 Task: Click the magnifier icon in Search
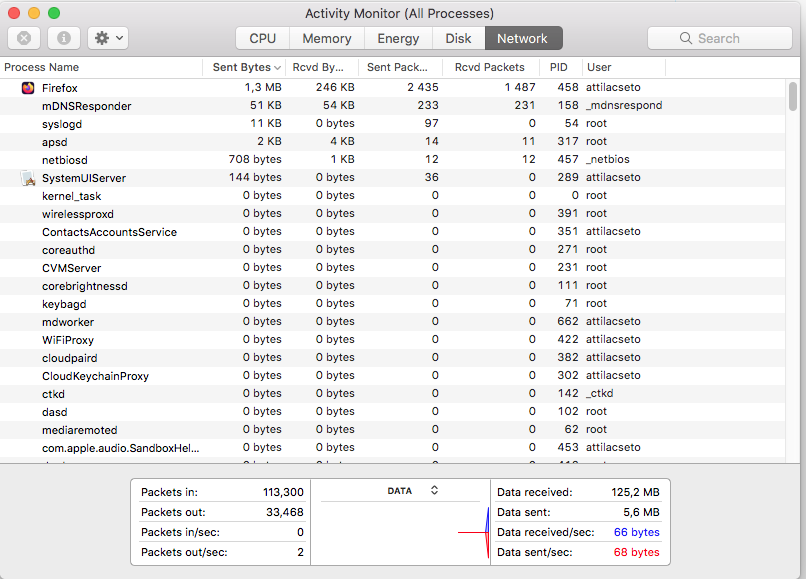(686, 38)
